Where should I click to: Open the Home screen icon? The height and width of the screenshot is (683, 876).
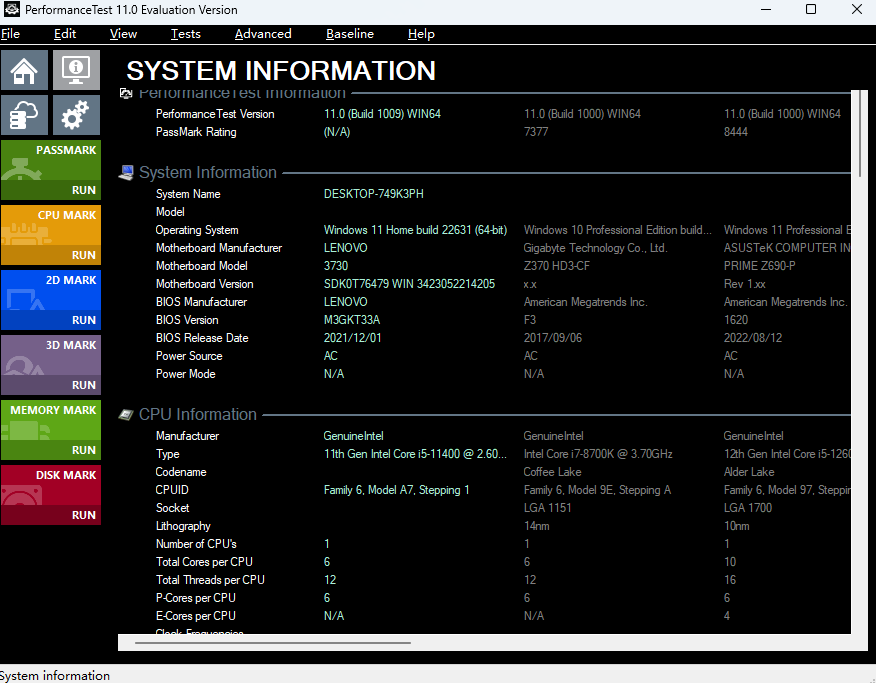coord(24,70)
